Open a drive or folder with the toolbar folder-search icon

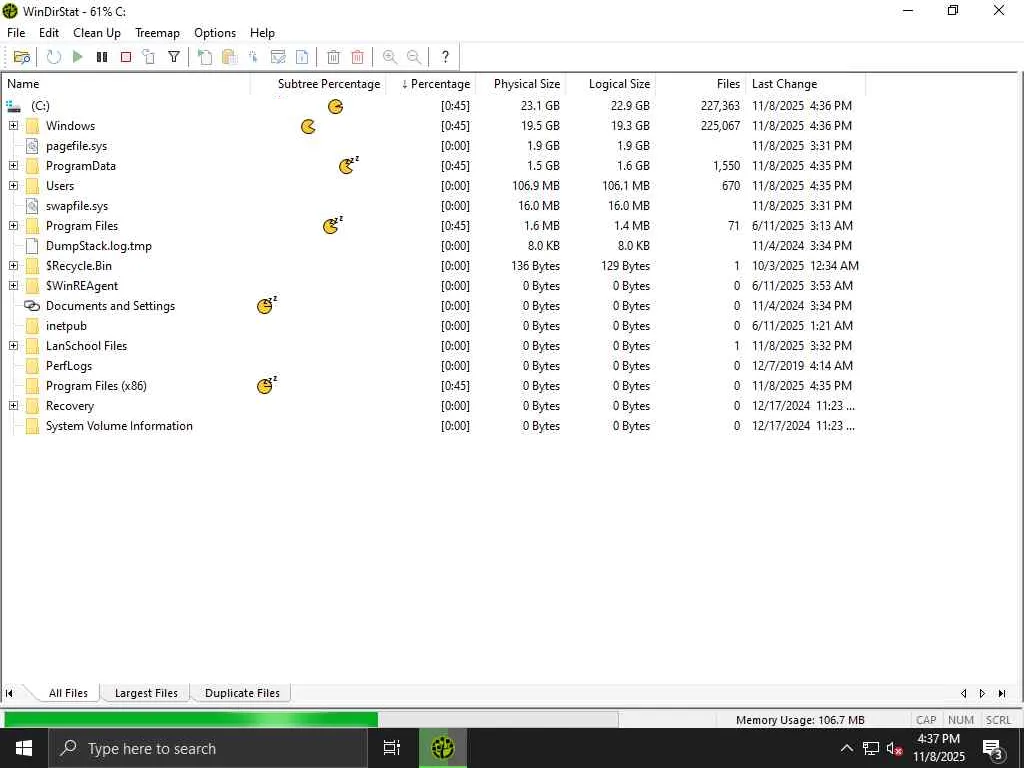(x=22, y=57)
